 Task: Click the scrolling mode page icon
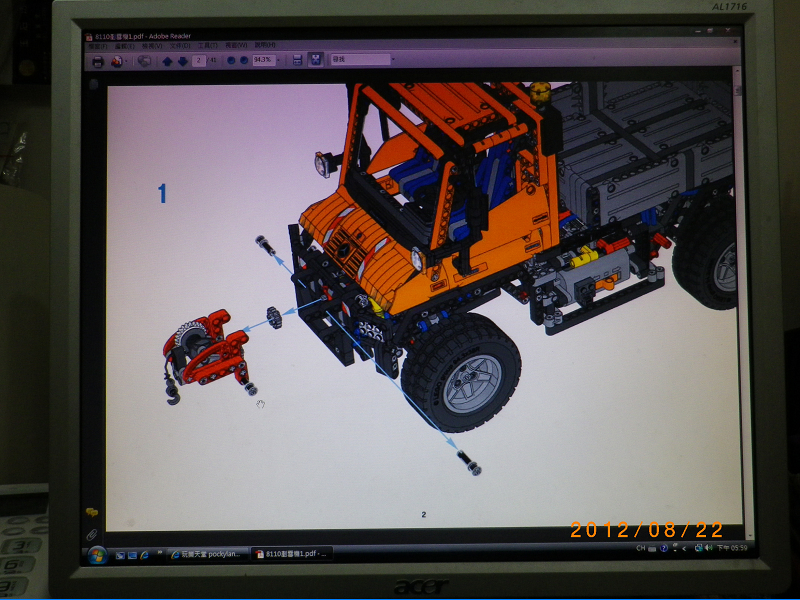coord(297,60)
